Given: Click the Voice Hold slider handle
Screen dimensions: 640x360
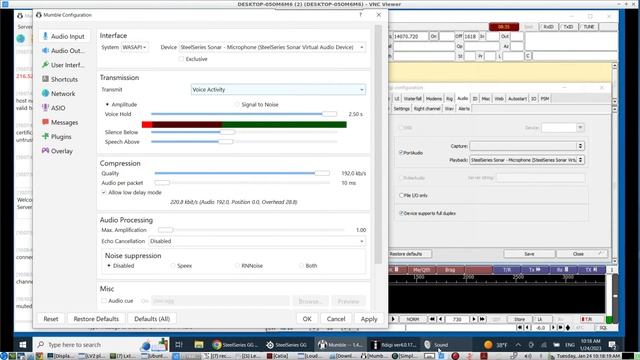Looking at the screenshot, I should tap(329, 114).
